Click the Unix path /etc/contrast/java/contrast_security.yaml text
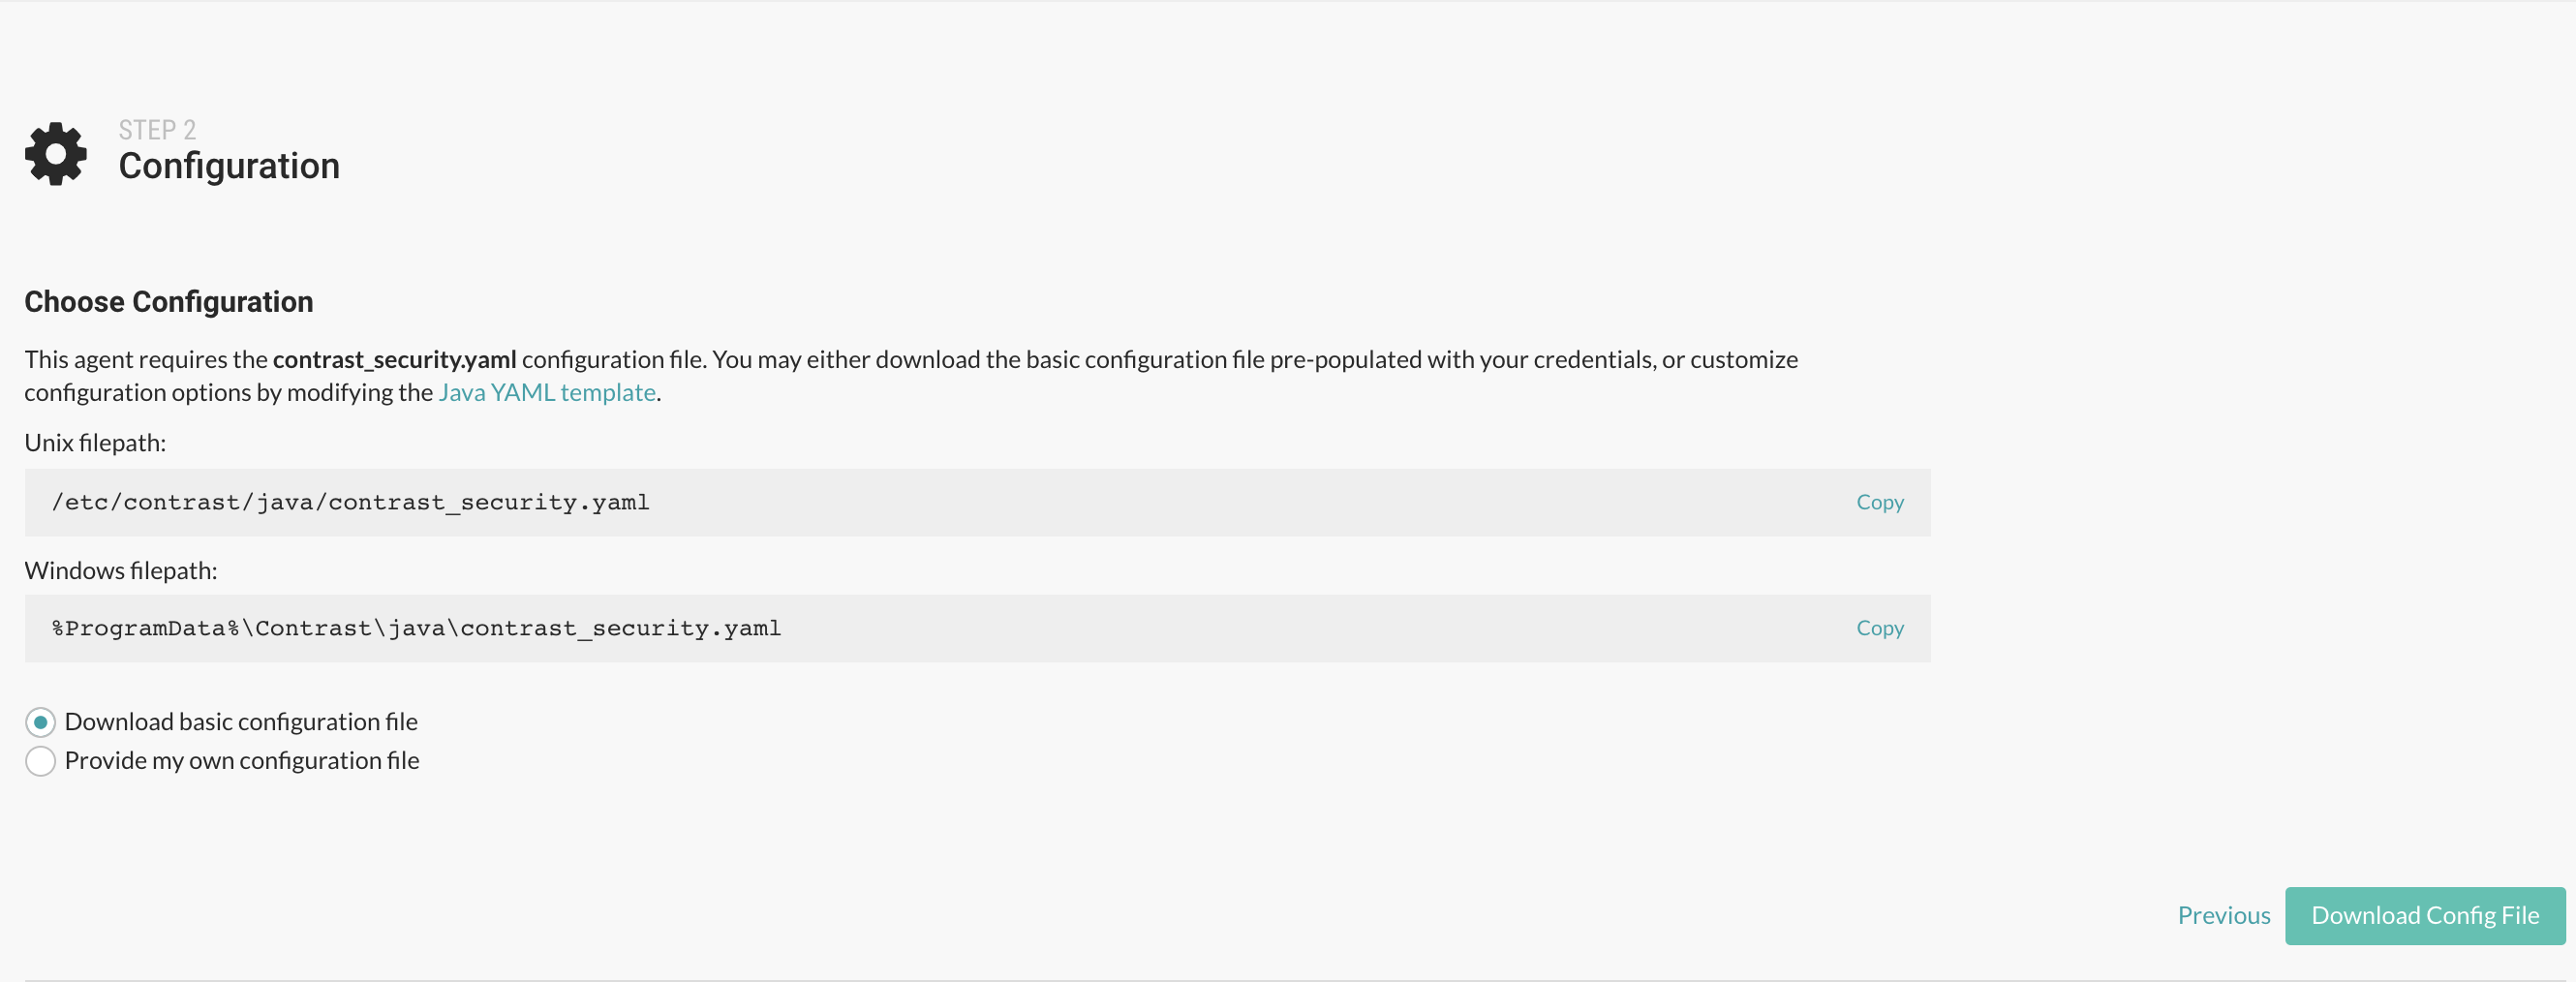Viewport: 2576px width, 982px height. point(350,502)
